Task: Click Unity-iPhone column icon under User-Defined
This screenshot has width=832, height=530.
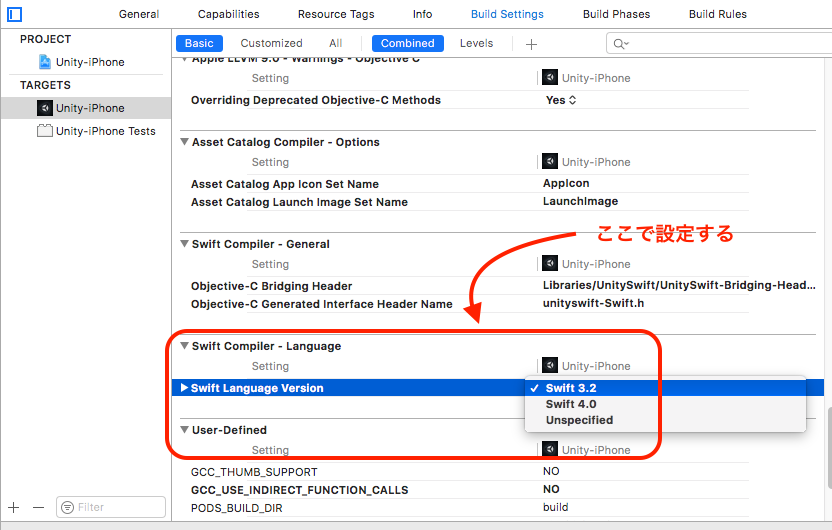Action: [550, 449]
